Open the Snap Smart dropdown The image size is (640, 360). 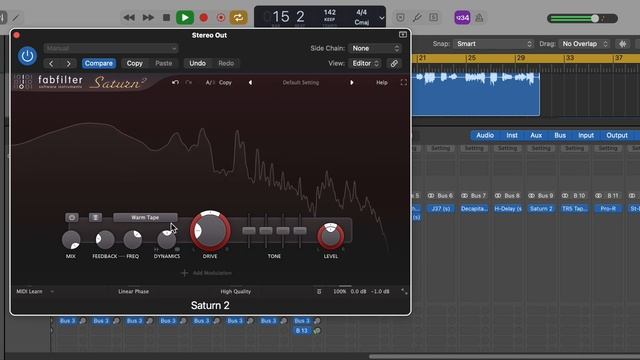pyautogui.click(x=493, y=44)
